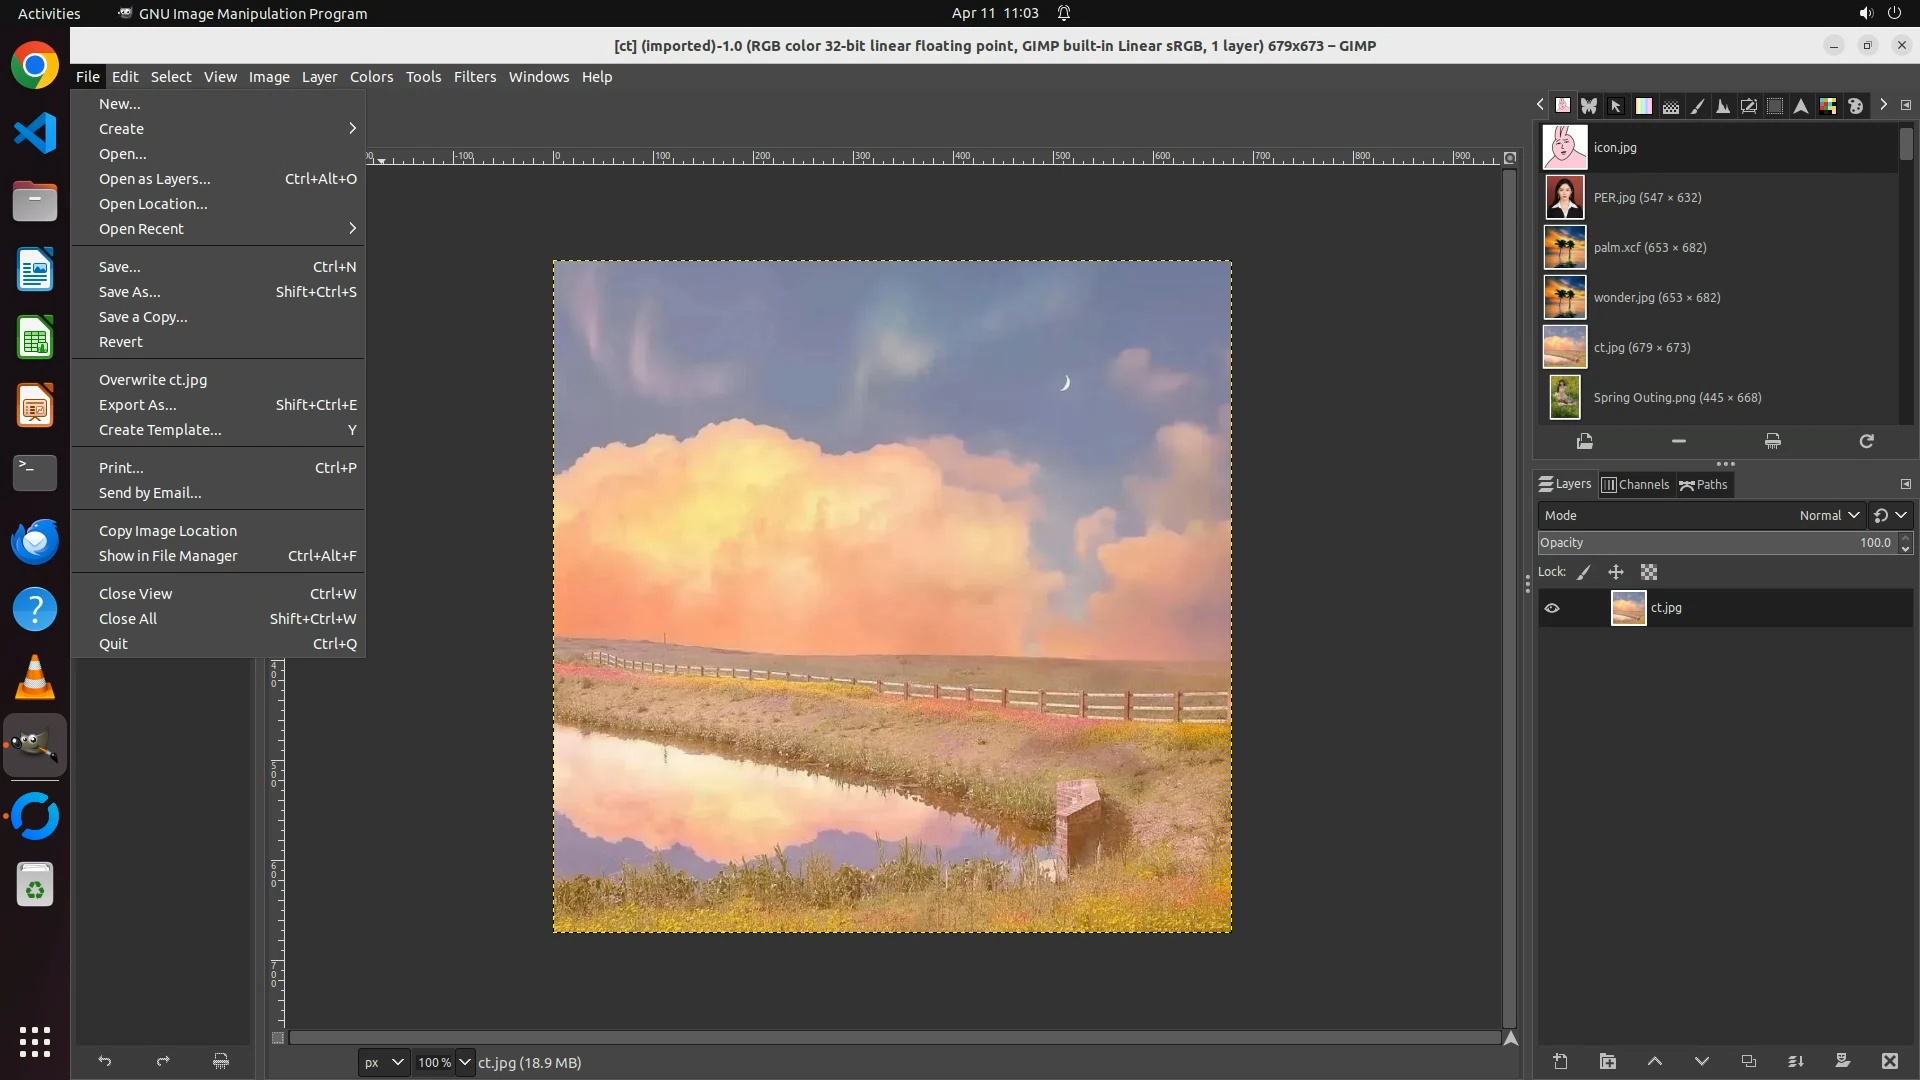This screenshot has width=1920, height=1080.
Task: Toggle the lock alpha channel checkerboard icon
Action: coord(1649,572)
